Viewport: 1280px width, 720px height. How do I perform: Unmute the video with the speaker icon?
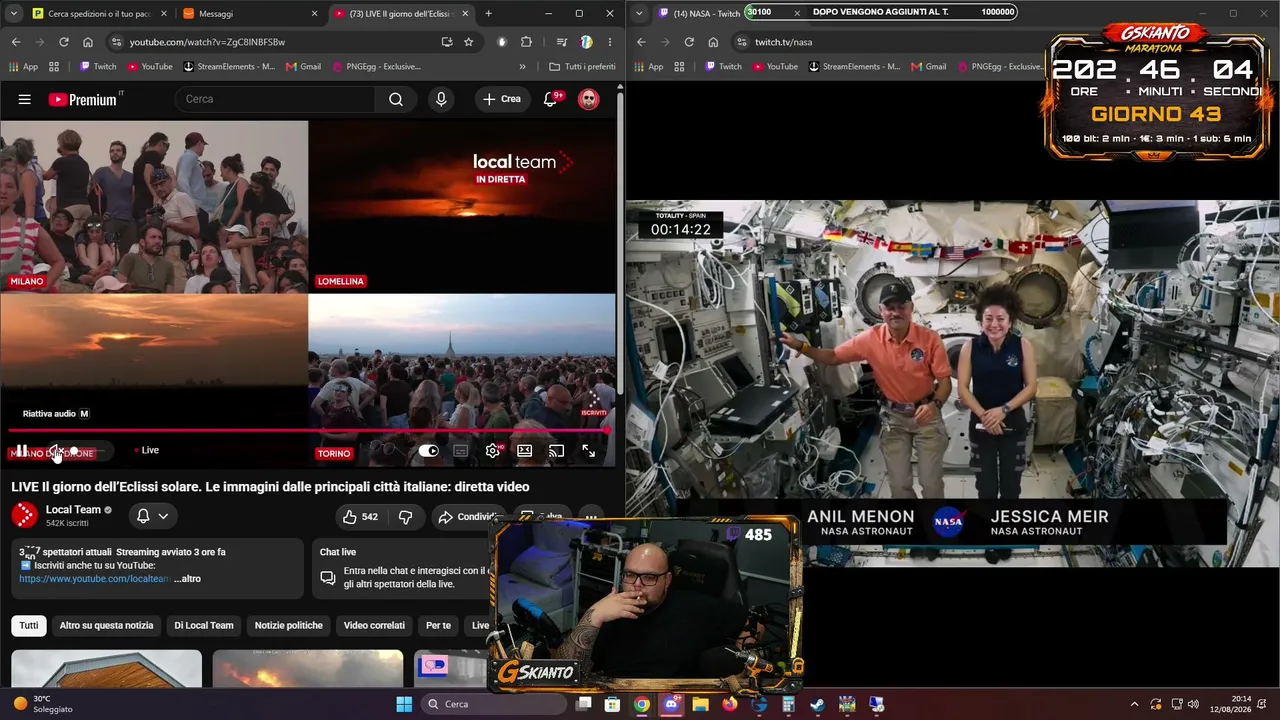click(54, 451)
